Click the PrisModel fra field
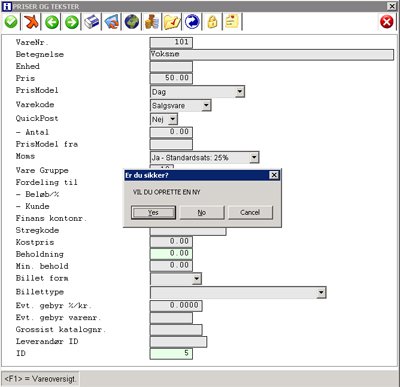 [171, 144]
